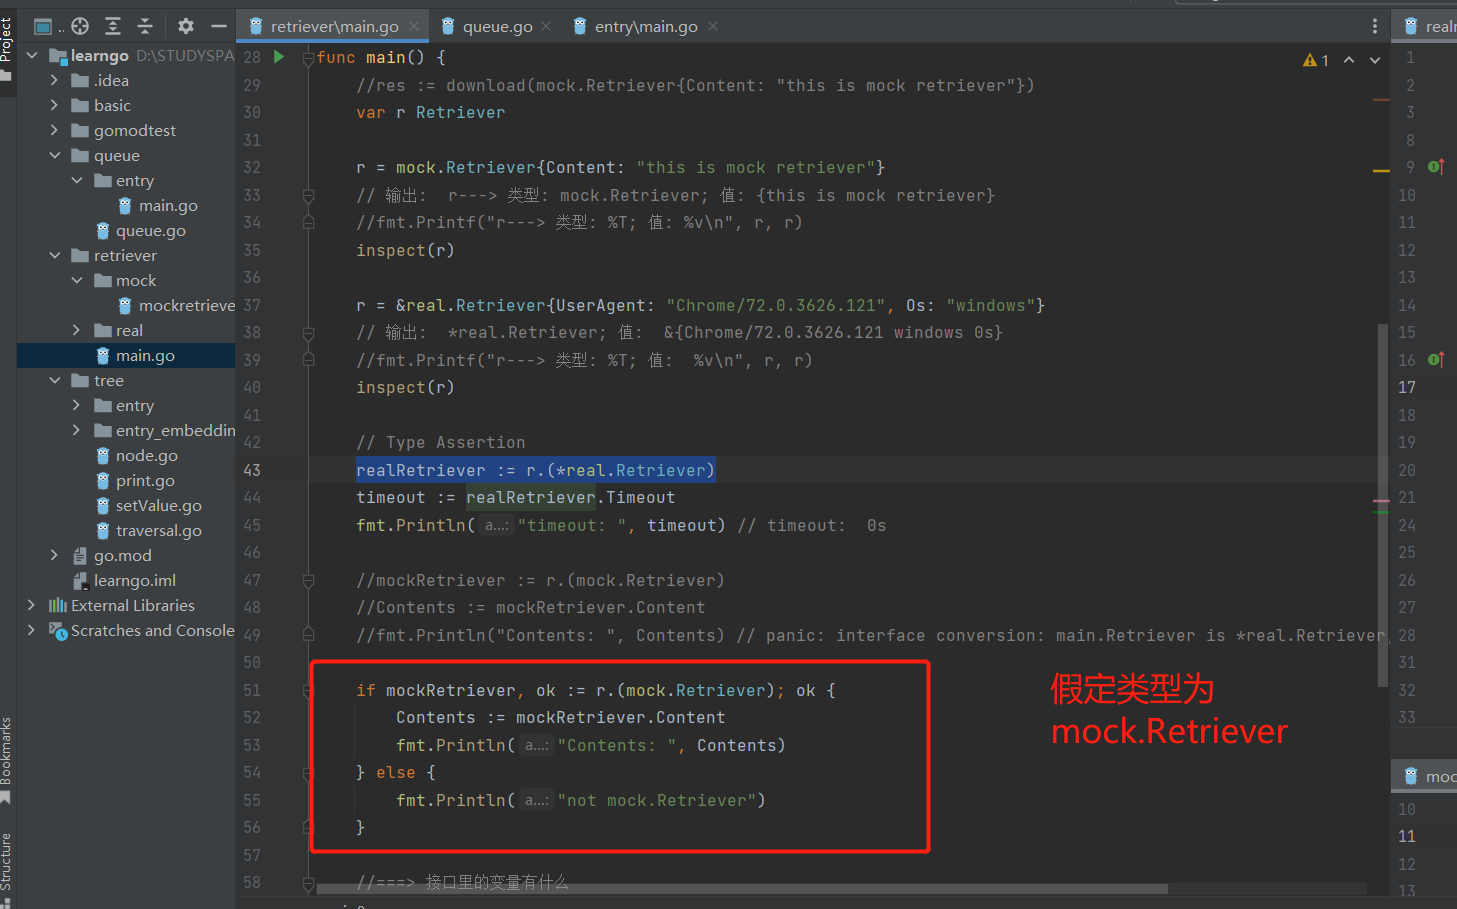This screenshot has width=1457, height=909.
Task: Click the warning stripe mark near line 32
Action: click(1381, 171)
